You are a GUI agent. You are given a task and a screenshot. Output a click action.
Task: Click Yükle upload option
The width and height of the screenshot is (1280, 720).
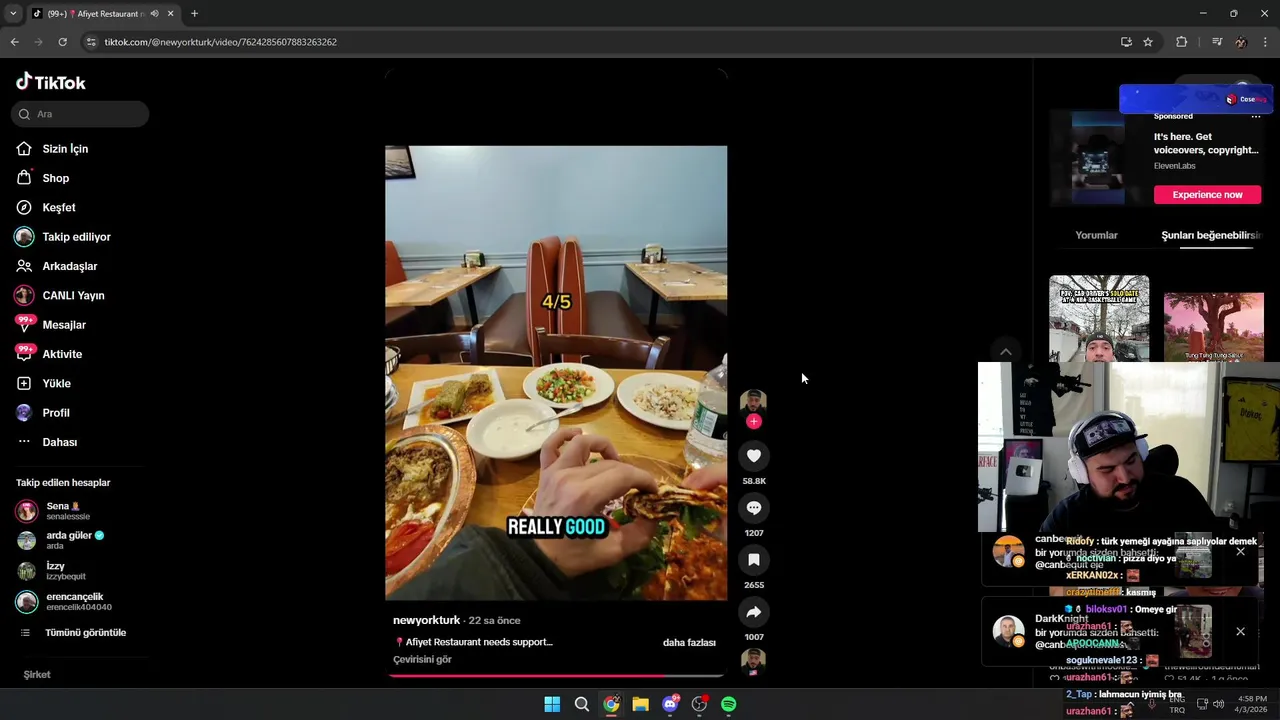click(56, 383)
